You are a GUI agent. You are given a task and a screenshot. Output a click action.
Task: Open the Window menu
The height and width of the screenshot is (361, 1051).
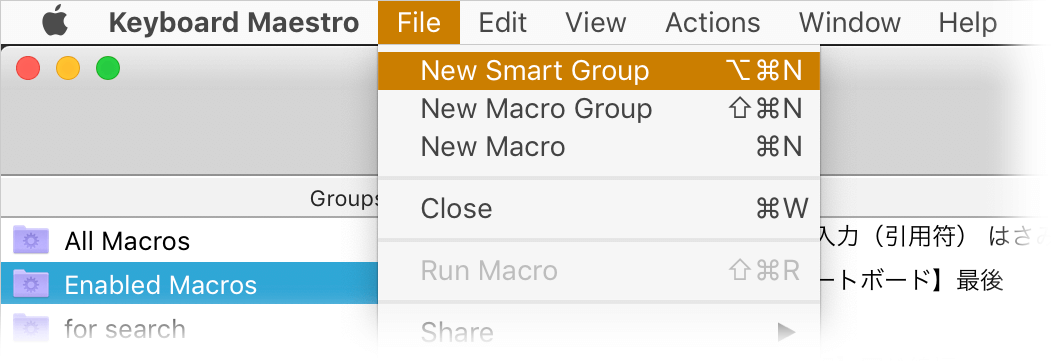849,23
